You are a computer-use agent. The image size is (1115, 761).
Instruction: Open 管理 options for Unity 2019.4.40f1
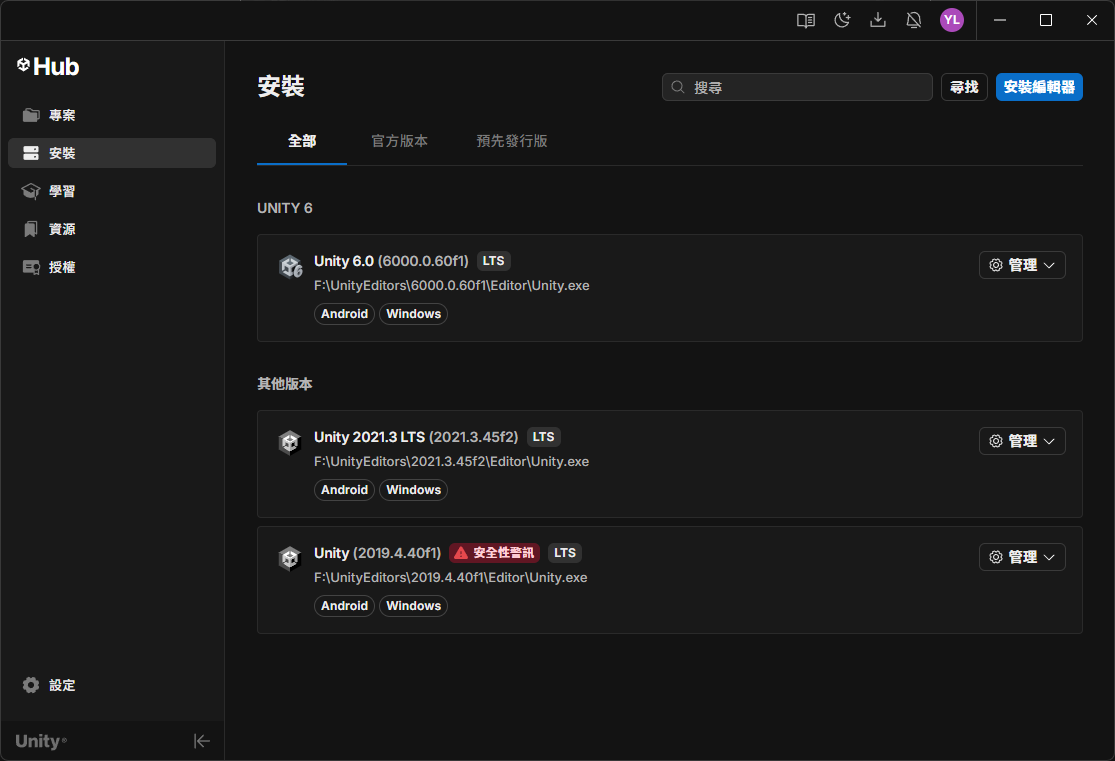[x=1021, y=557]
